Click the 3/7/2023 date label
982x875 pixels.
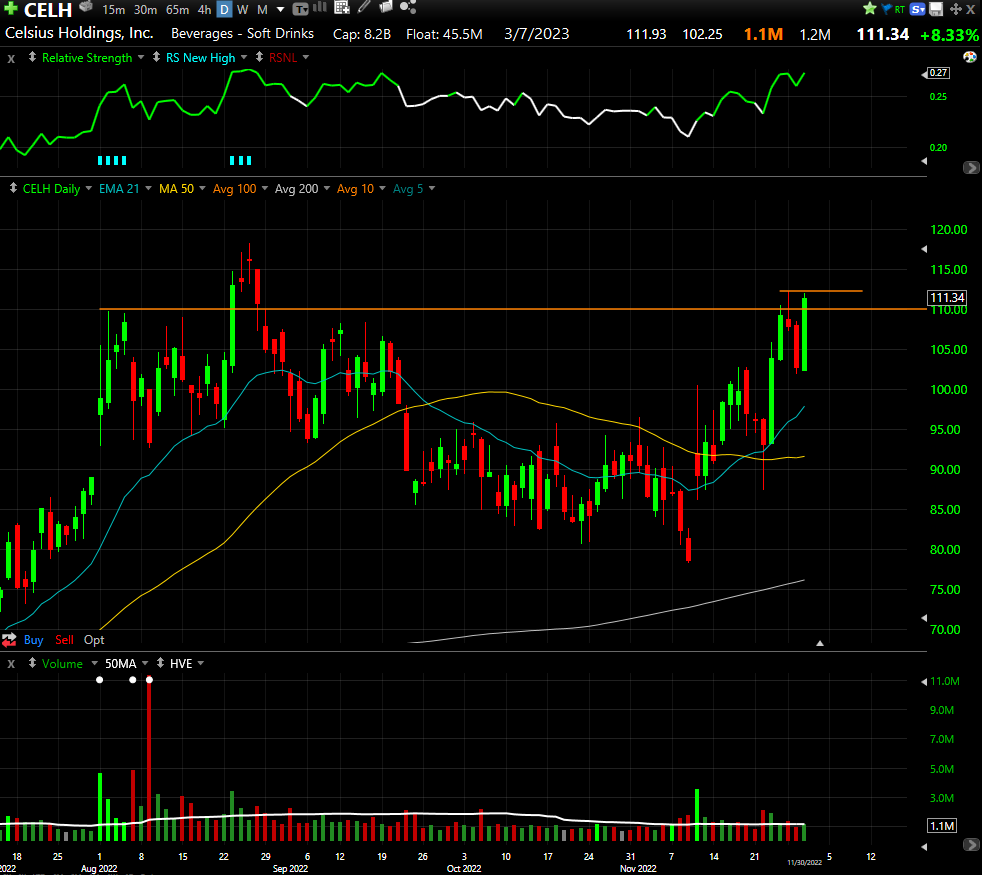coord(537,34)
